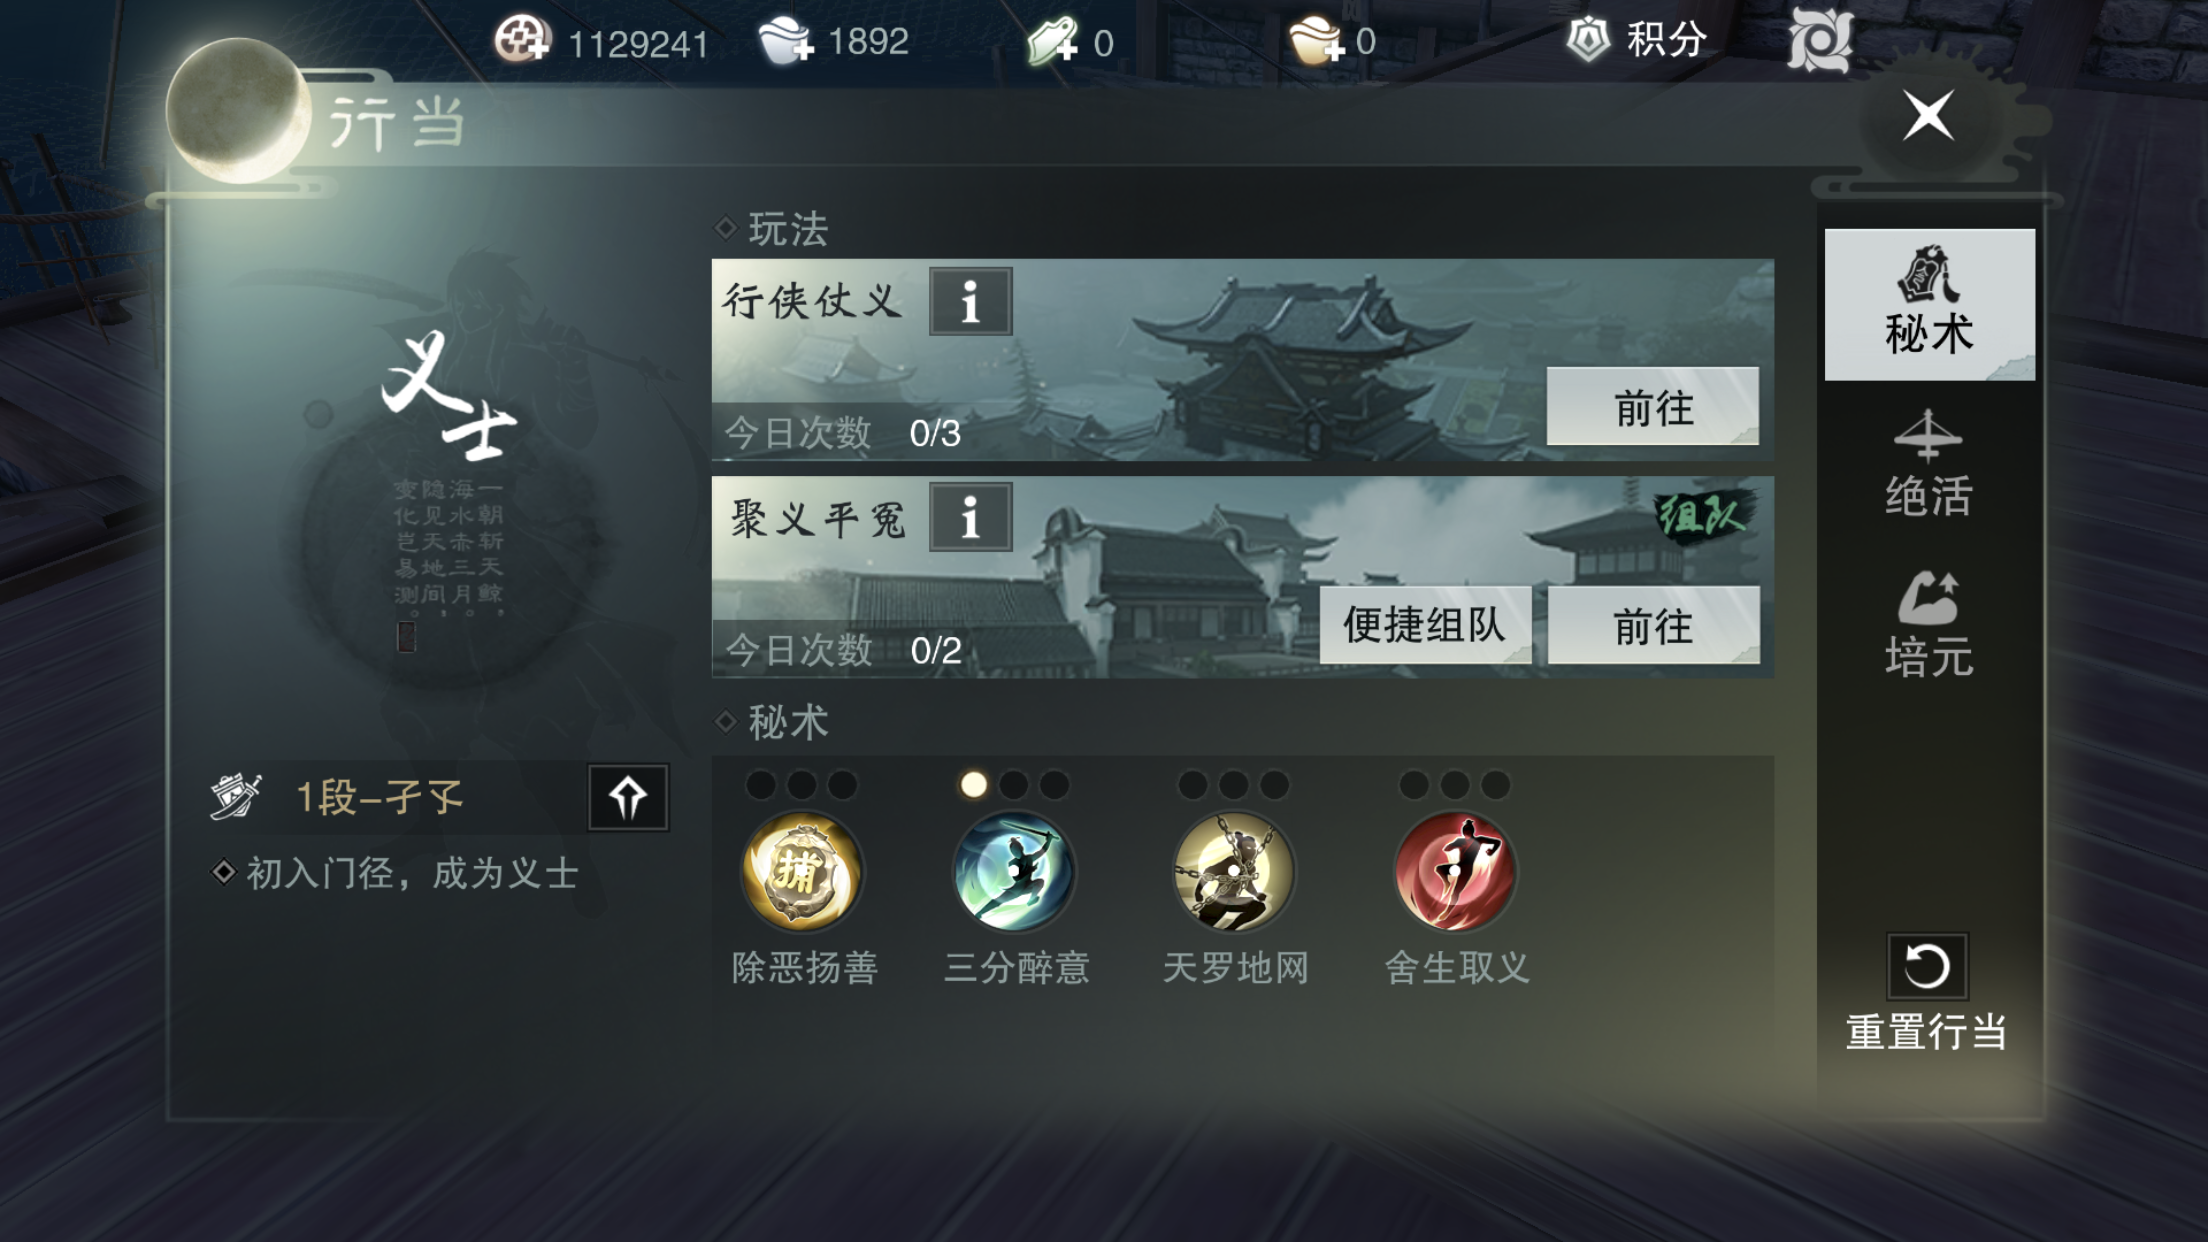The image size is (2208, 1242).
Task: Select the 除恶扬善 skill icon
Action: 802,872
